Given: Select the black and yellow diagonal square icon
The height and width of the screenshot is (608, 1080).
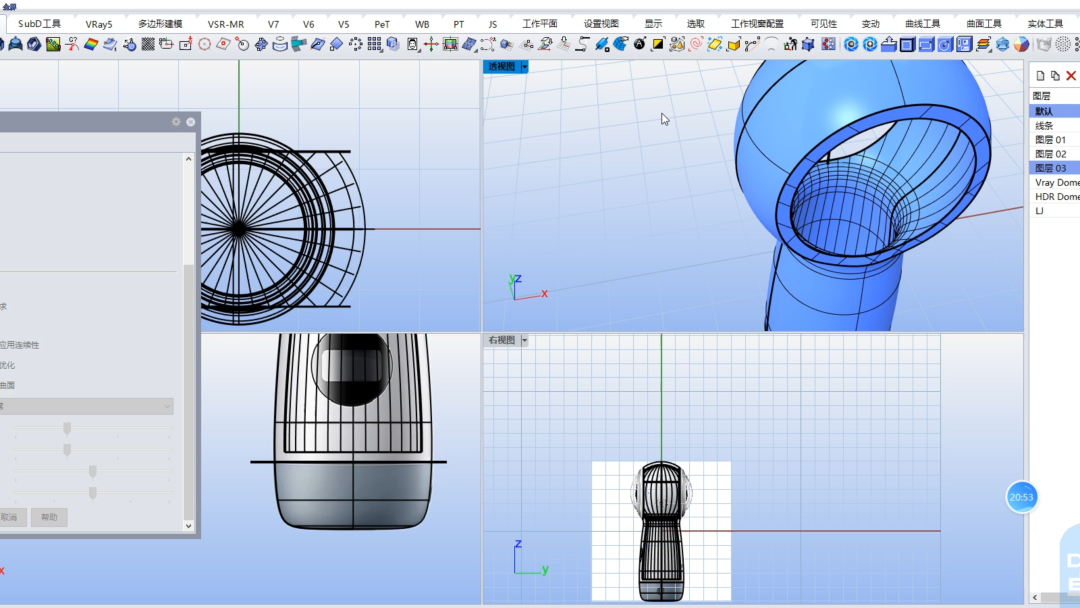Looking at the screenshot, I should [x=658, y=45].
